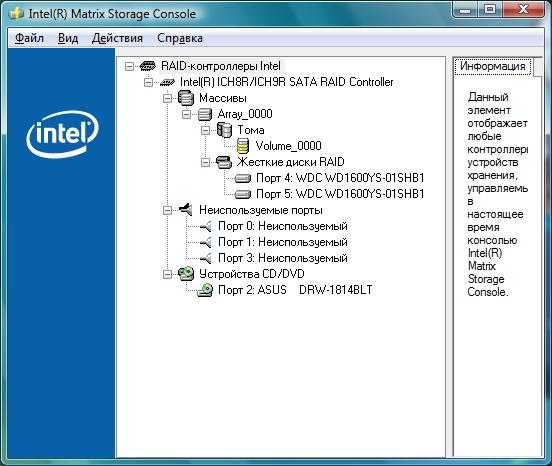The width and height of the screenshot is (552, 466).
Task: Collapse the Тома node
Action: [x=206, y=131]
